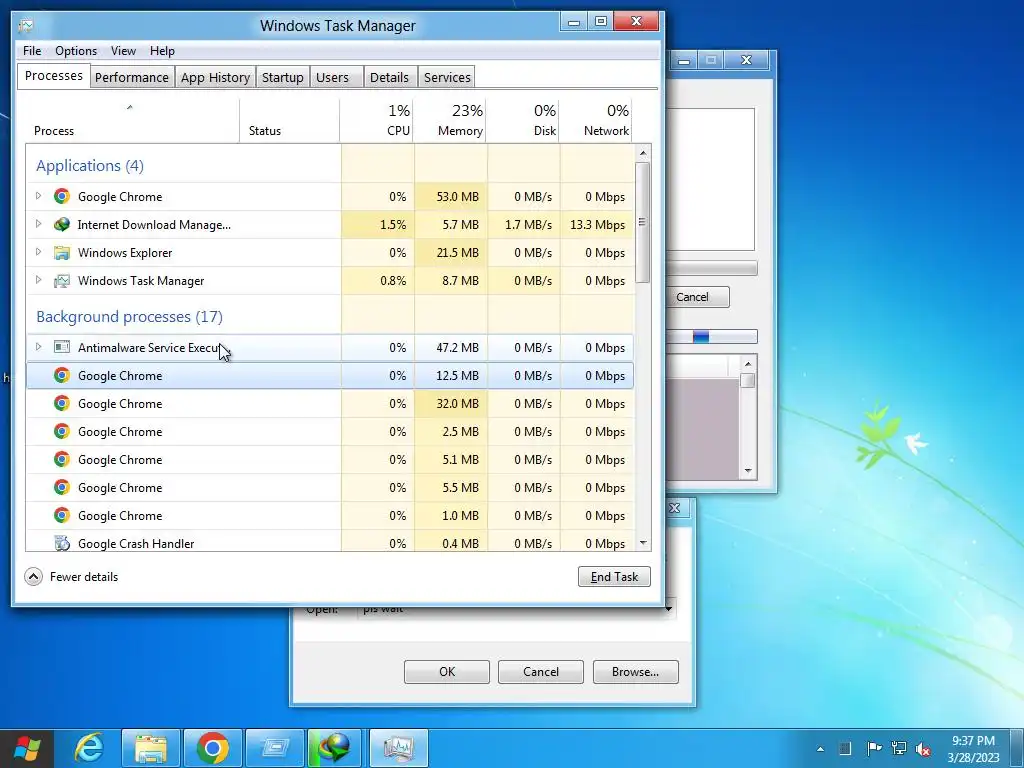The height and width of the screenshot is (768, 1024).
Task: Click Chrome icon in the 1.0 MB row
Action: (62, 516)
